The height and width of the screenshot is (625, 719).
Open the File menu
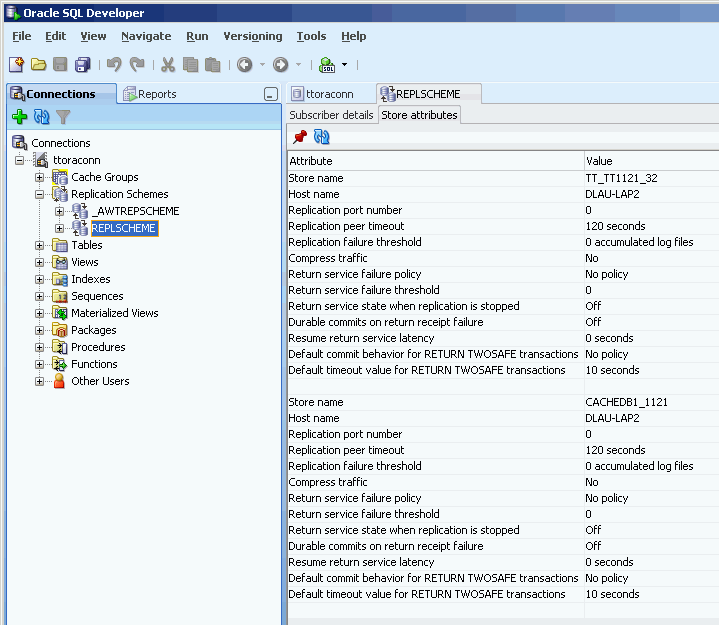(22, 36)
